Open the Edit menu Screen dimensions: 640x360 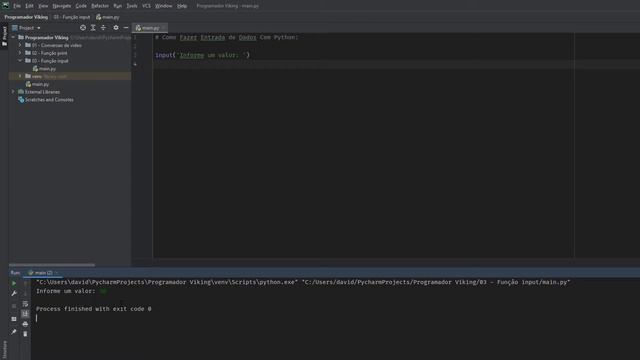point(29,6)
